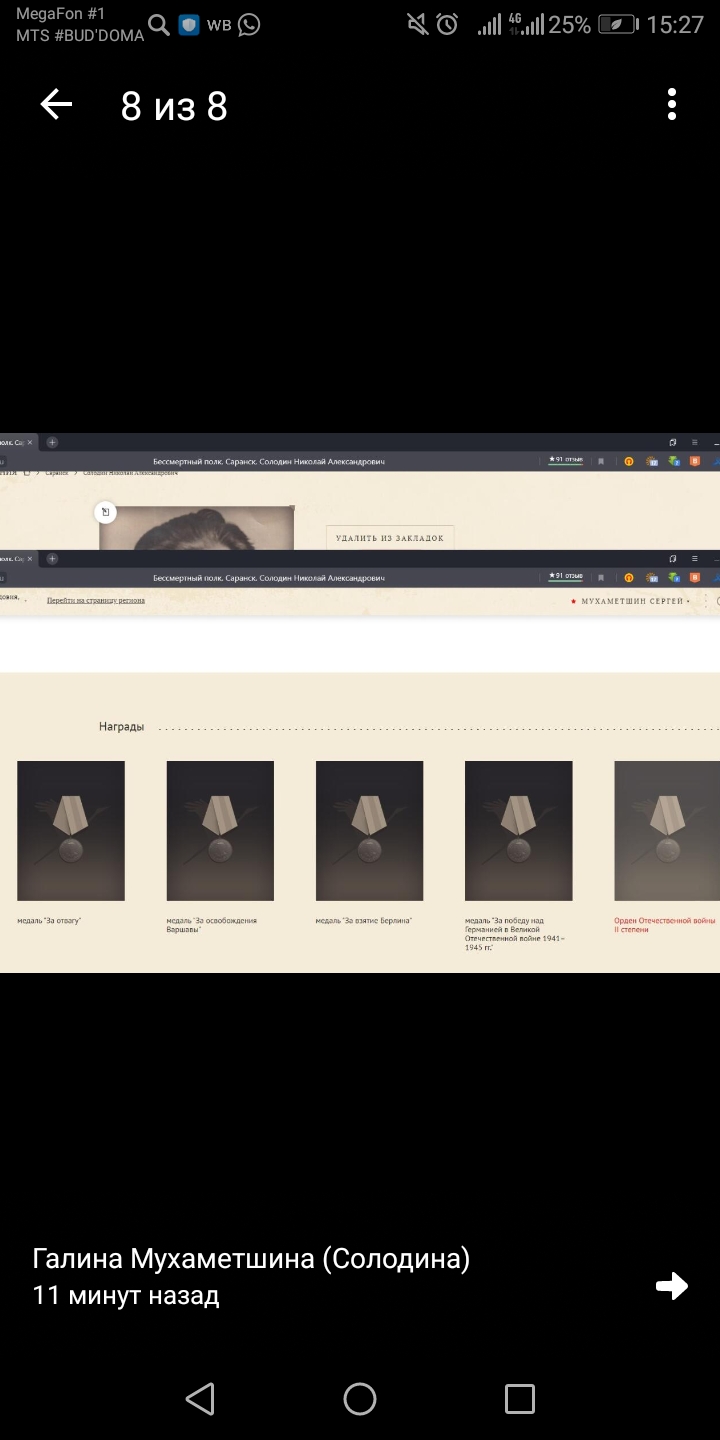
Task: Tap the battery icon in status bar
Action: (617, 25)
